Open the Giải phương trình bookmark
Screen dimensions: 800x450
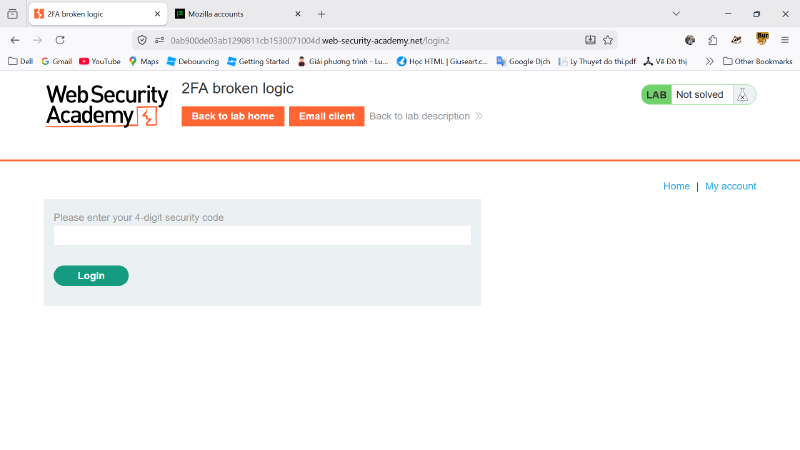(x=343, y=61)
